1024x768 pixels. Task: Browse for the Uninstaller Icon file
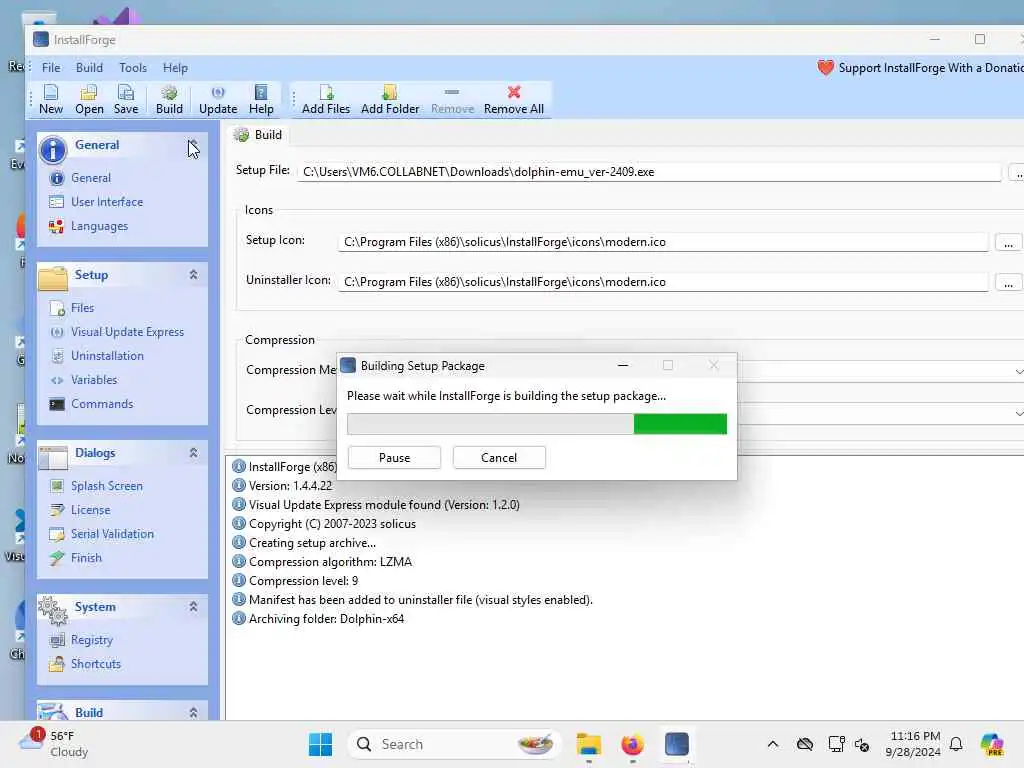pyautogui.click(x=1008, y=283)
